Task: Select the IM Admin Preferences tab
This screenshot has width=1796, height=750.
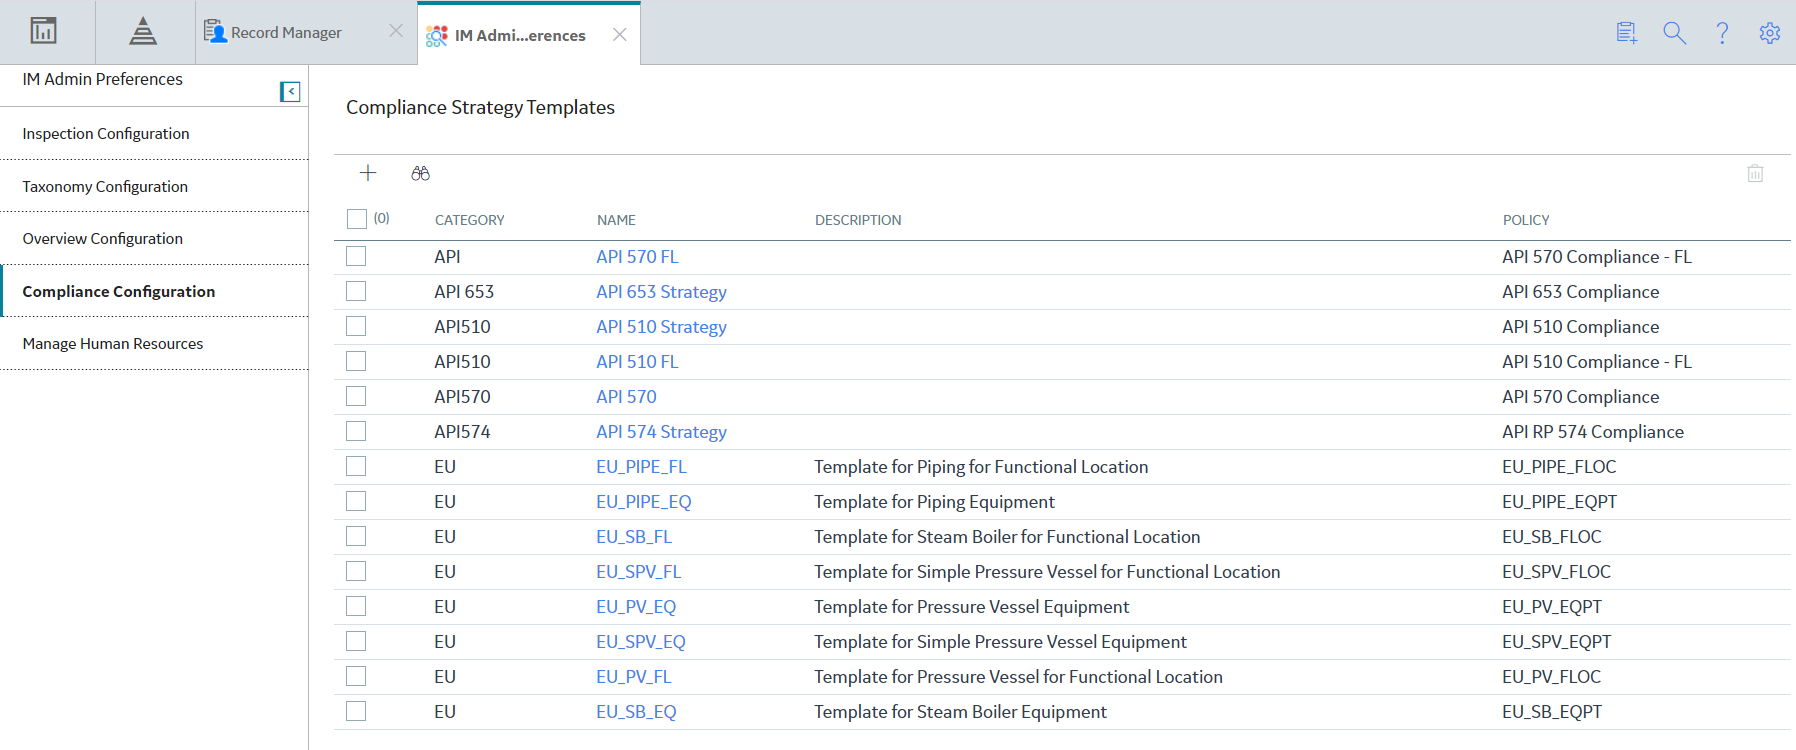Action: point(520,35)
